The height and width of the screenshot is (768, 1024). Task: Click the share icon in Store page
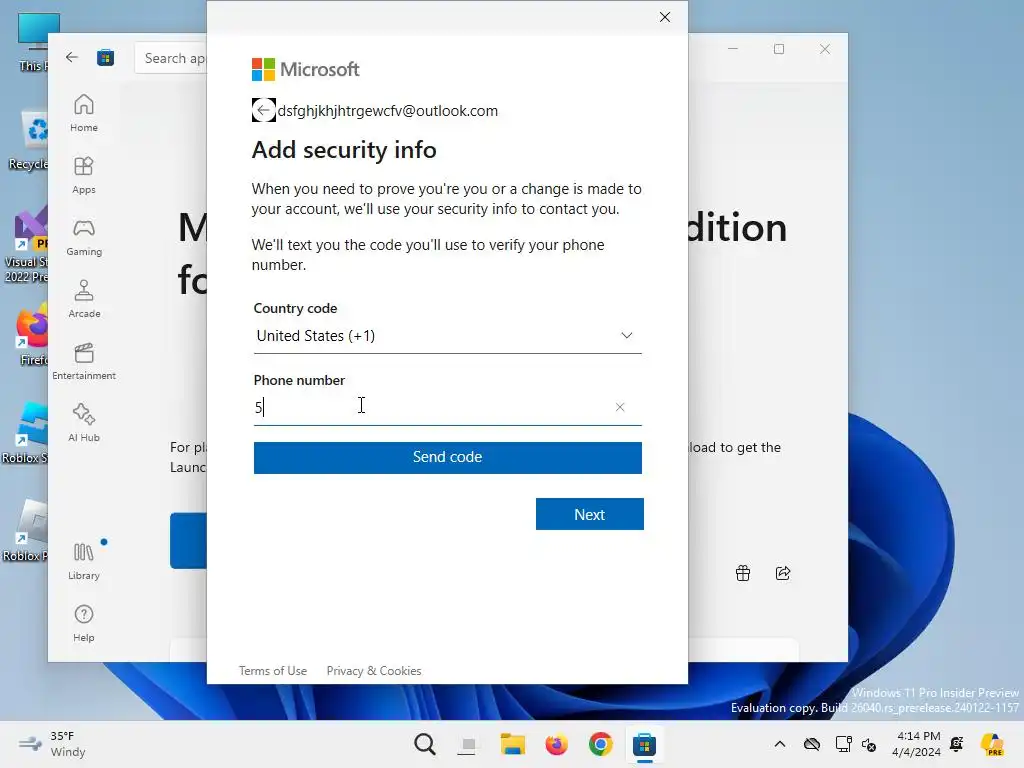click(783, 573)
